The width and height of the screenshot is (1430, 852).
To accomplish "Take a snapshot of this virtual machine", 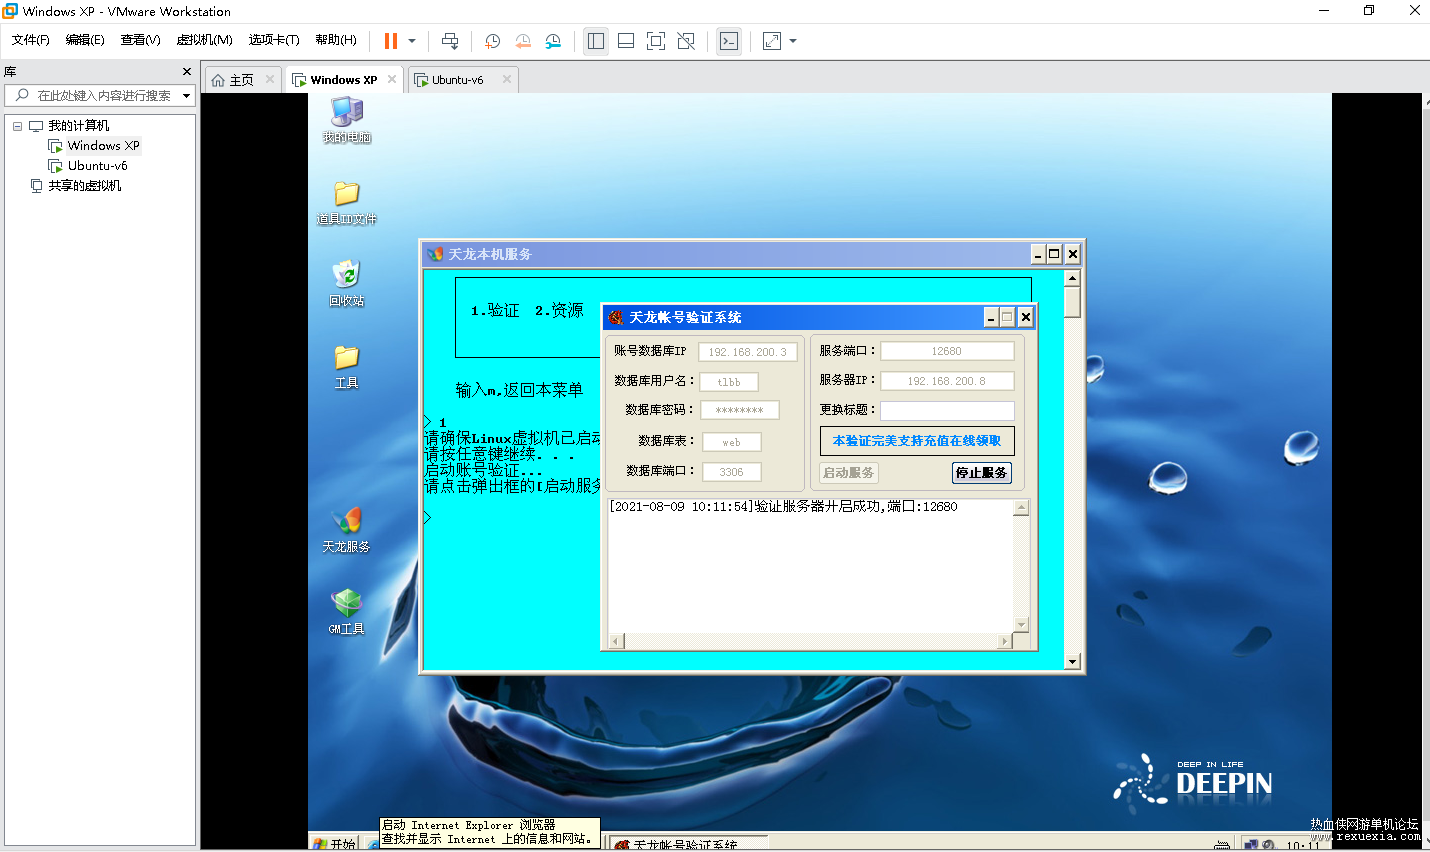I will (492, 41).
